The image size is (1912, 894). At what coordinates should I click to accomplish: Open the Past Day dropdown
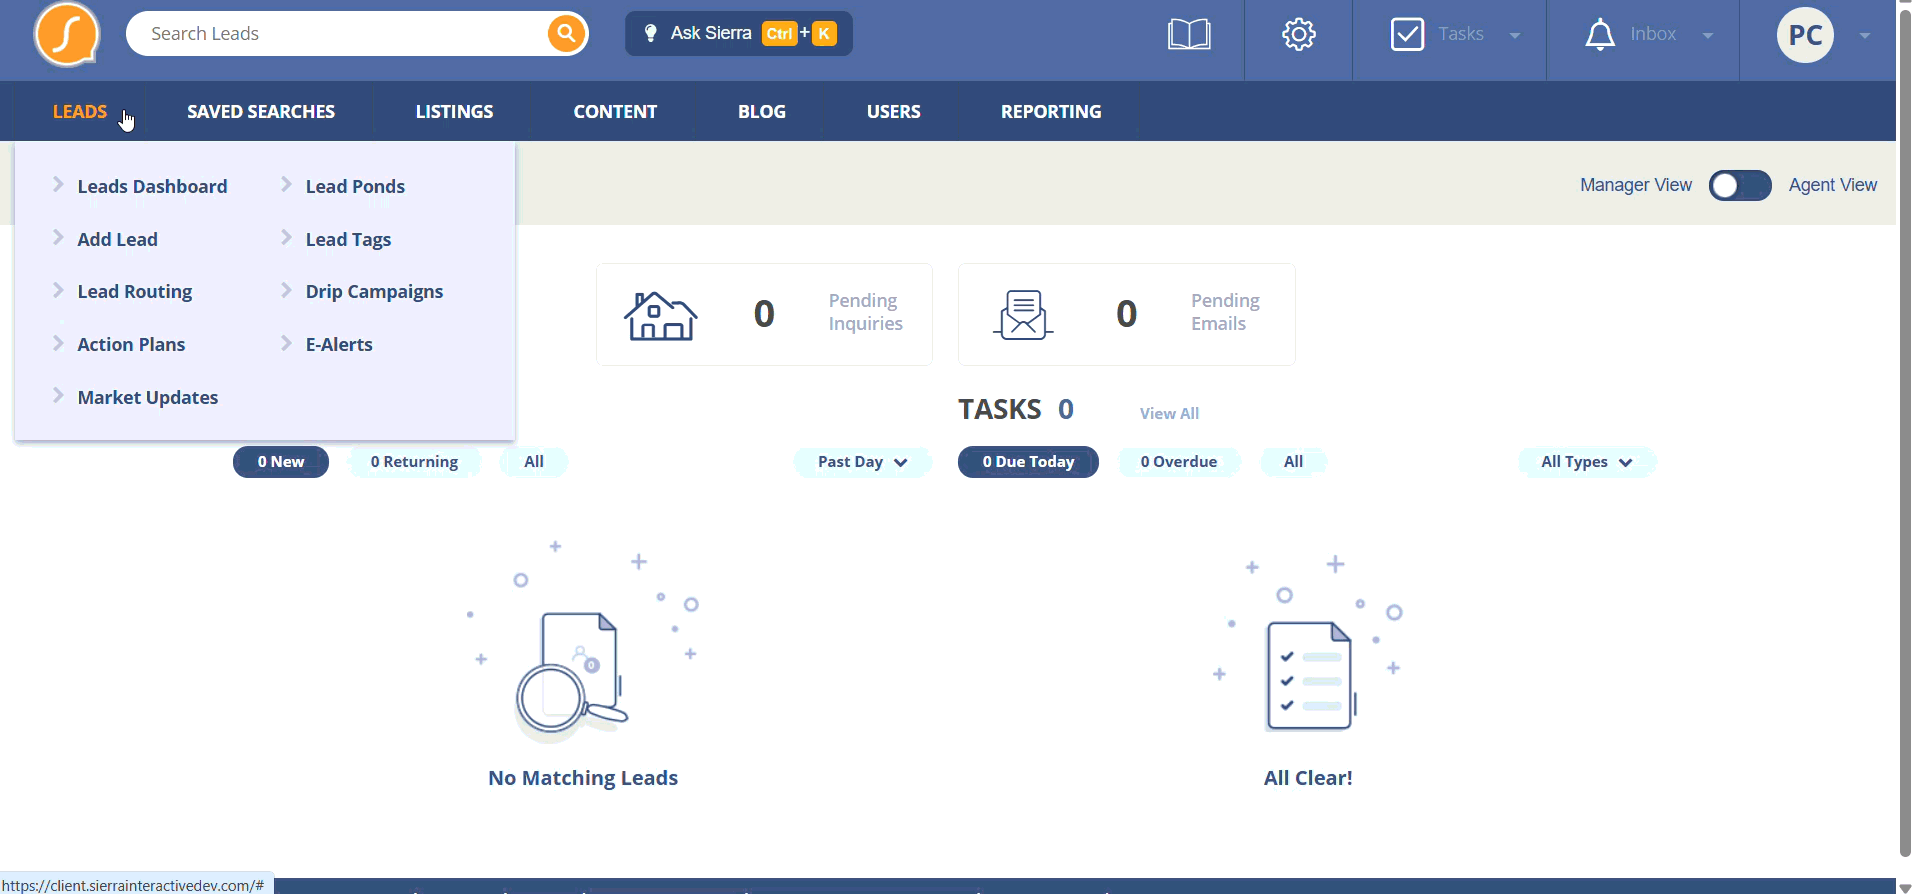[x=863, y=462]
